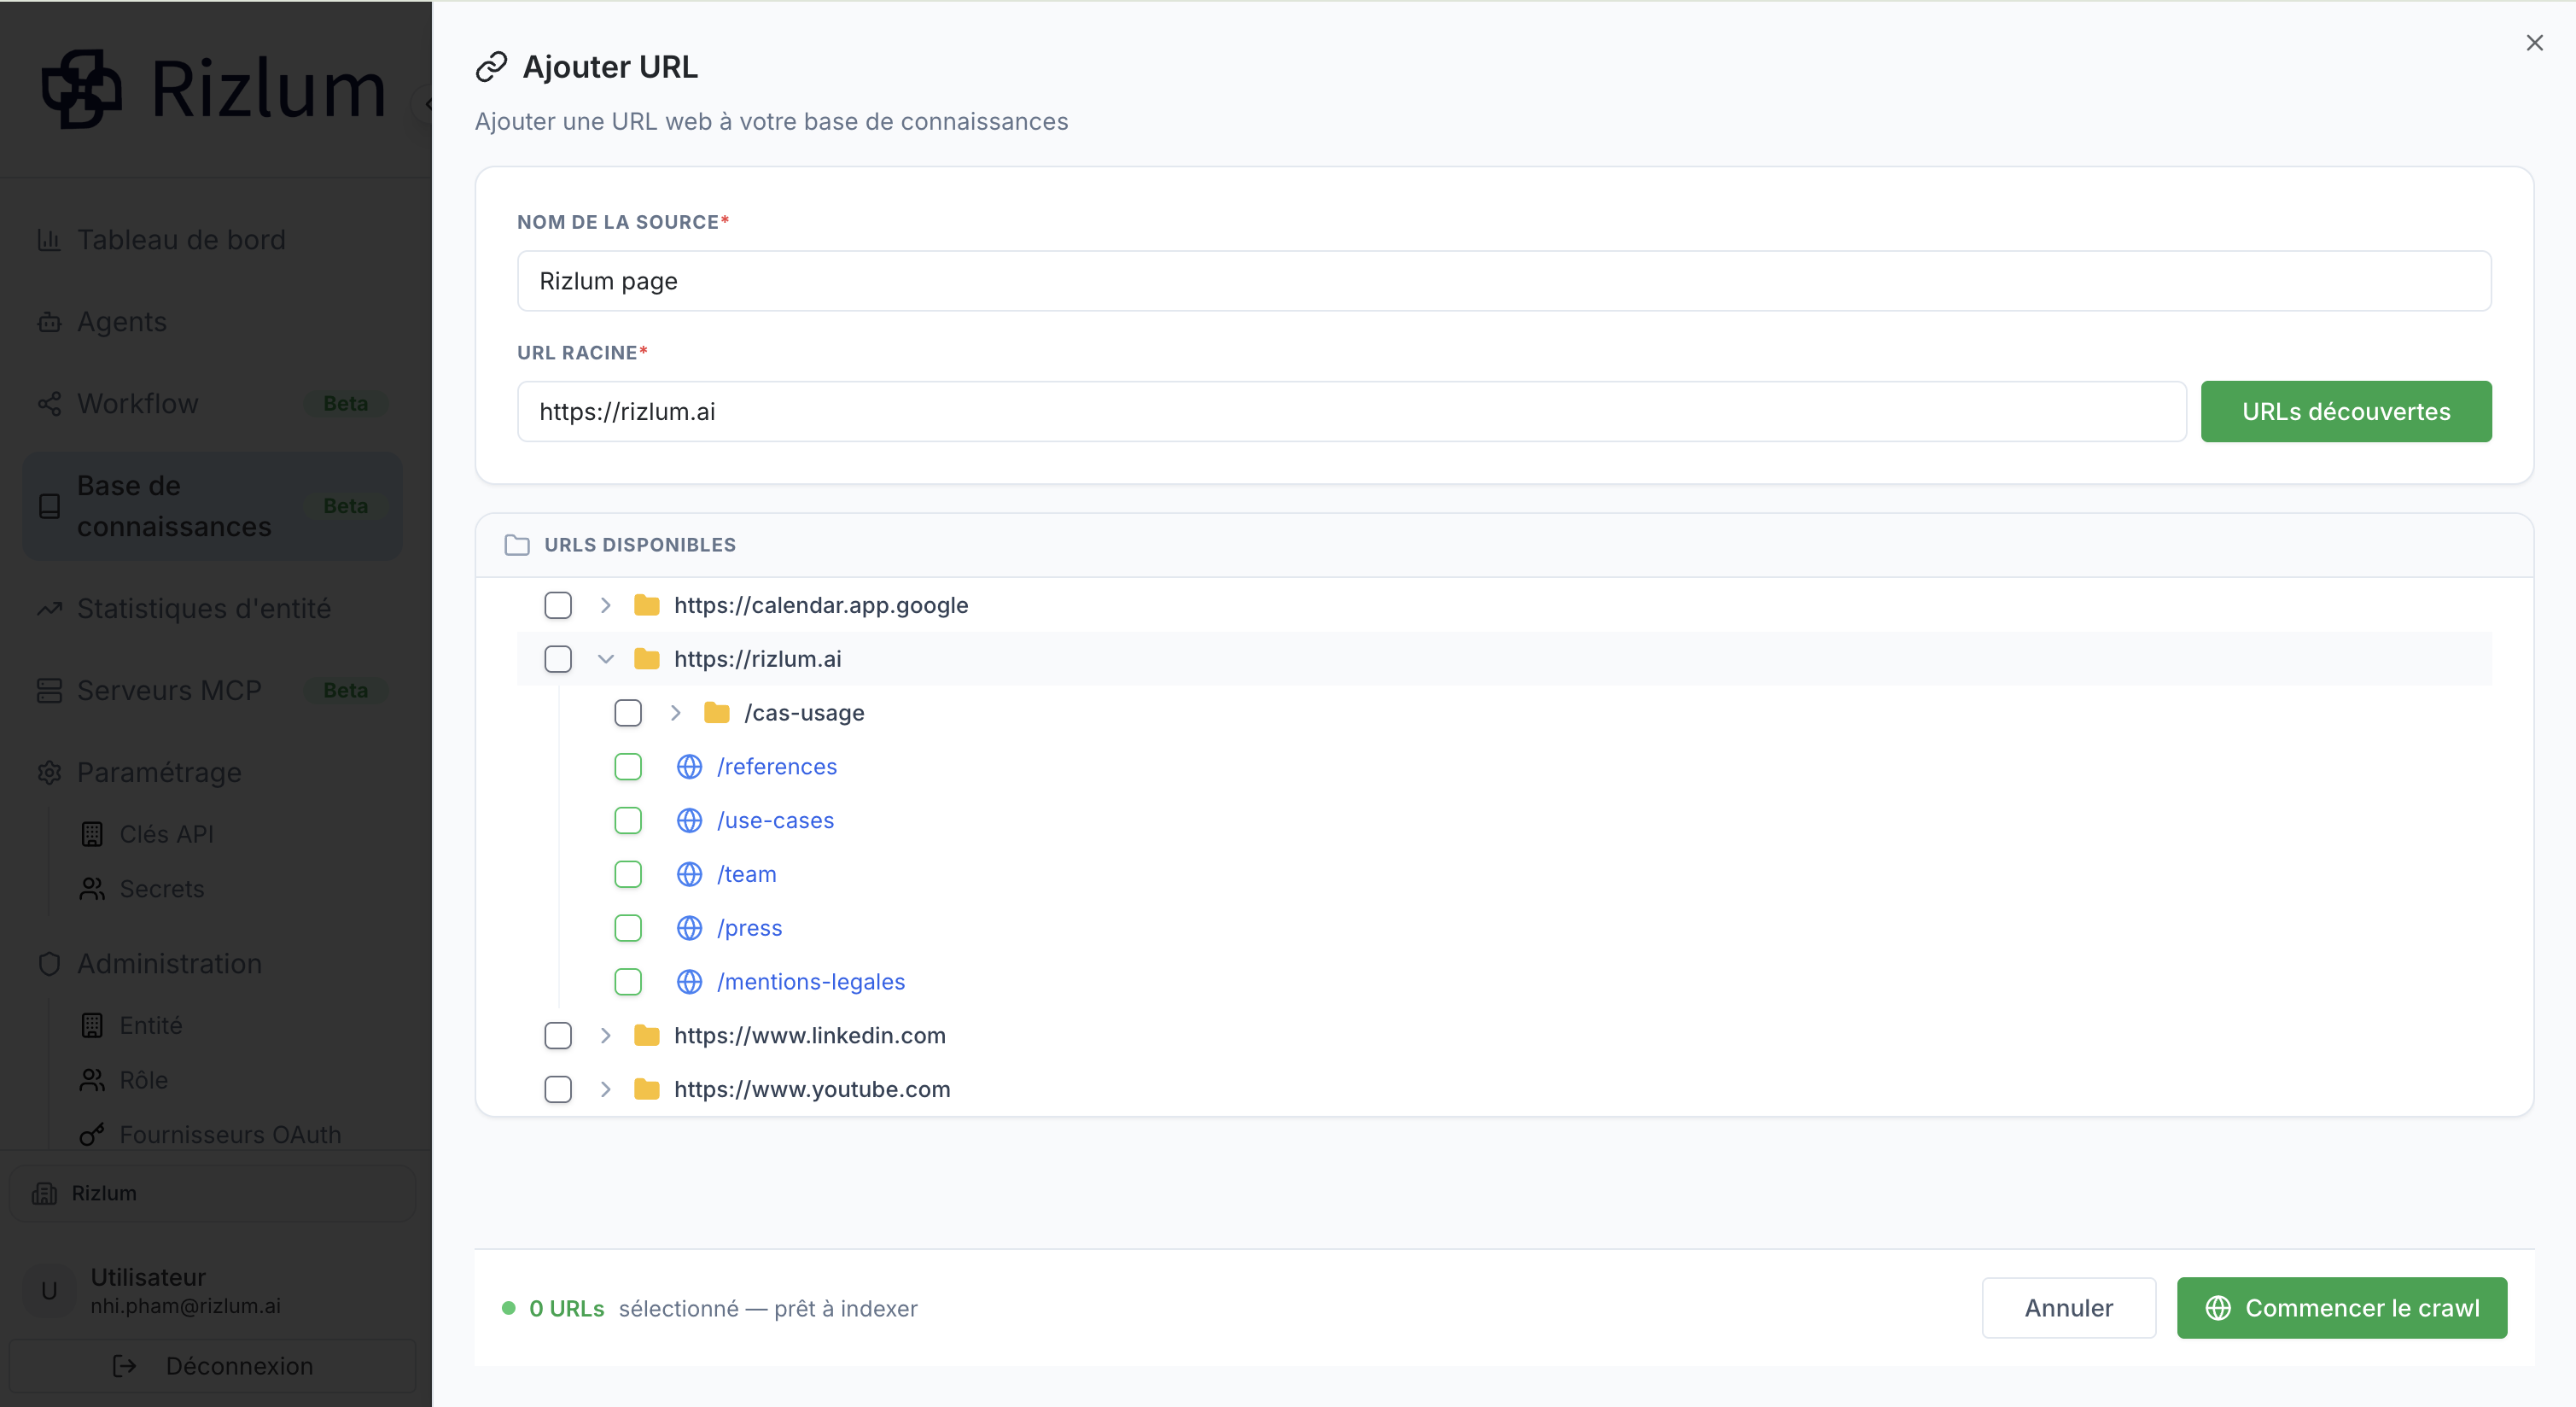The image size is (2576, 1407).
Task: Open the /mentions-legales link
Action: coord(811,983)
